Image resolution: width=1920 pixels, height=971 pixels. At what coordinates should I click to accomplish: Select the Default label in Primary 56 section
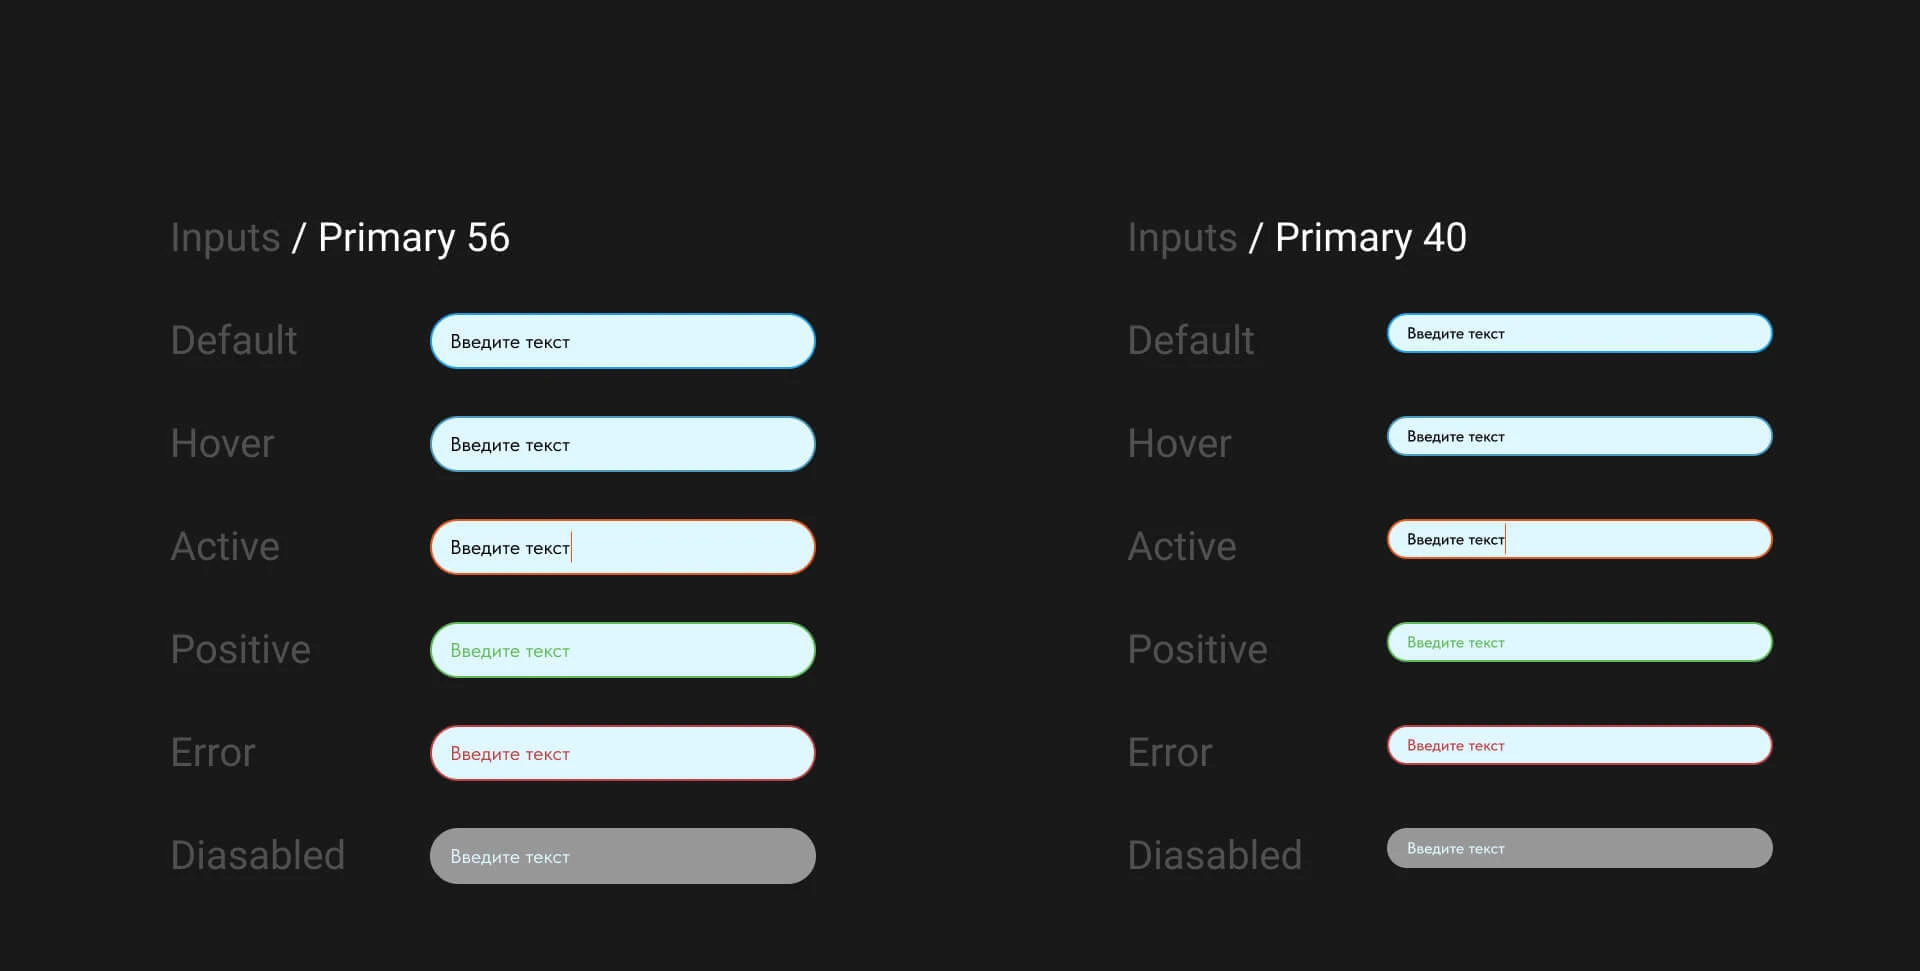point(234,341)
